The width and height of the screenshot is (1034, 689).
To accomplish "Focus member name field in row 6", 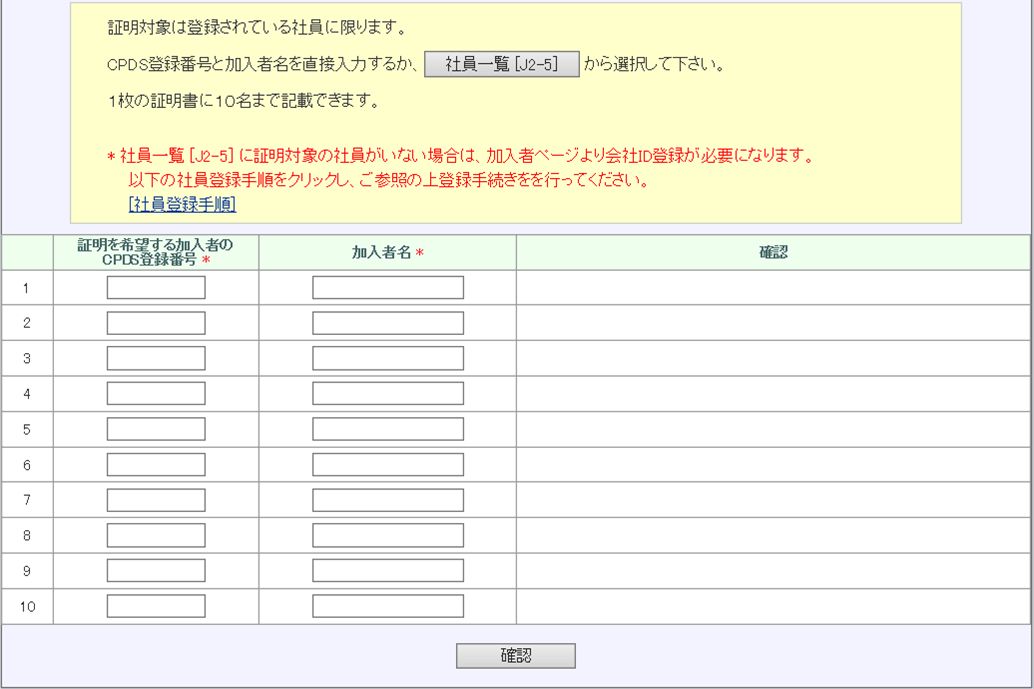I will pos(388,465).
